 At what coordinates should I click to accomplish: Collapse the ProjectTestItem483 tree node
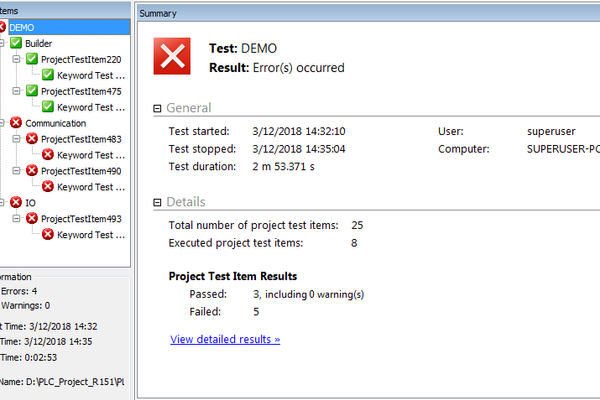pyautogui.click(x=16, y=139)
